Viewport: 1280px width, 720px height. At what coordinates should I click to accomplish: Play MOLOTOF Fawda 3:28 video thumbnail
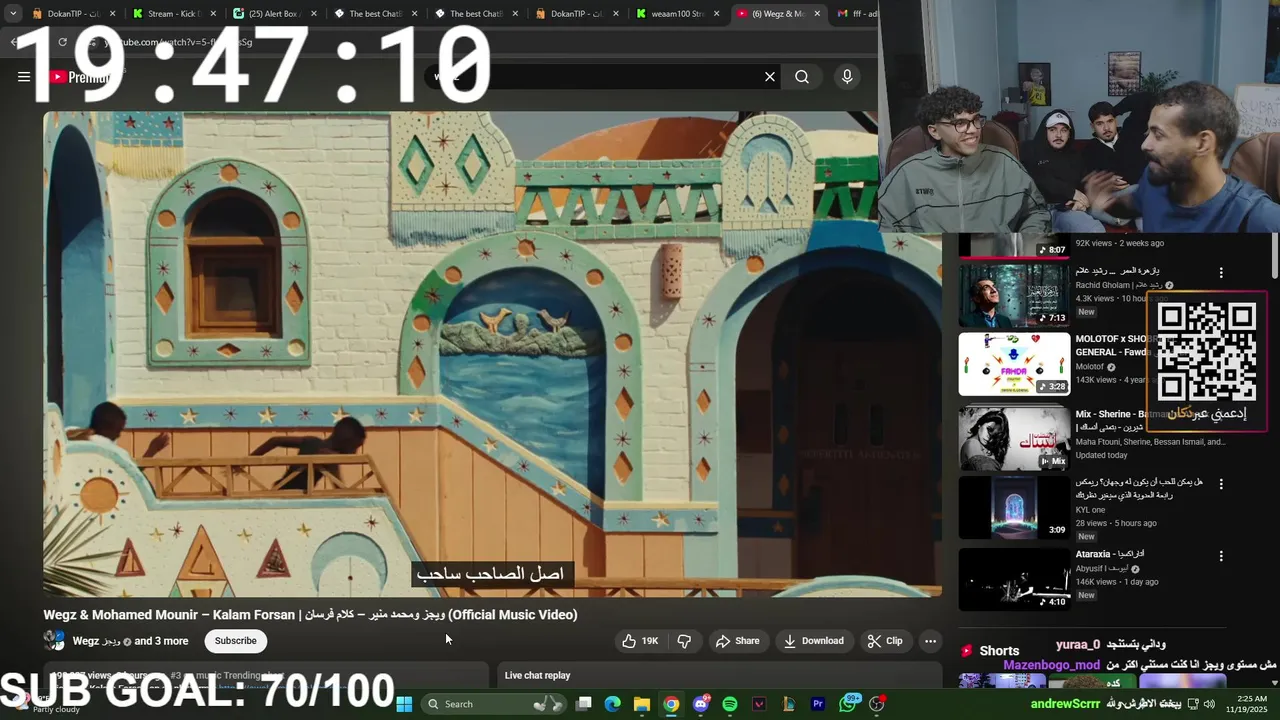(1014, 364)
